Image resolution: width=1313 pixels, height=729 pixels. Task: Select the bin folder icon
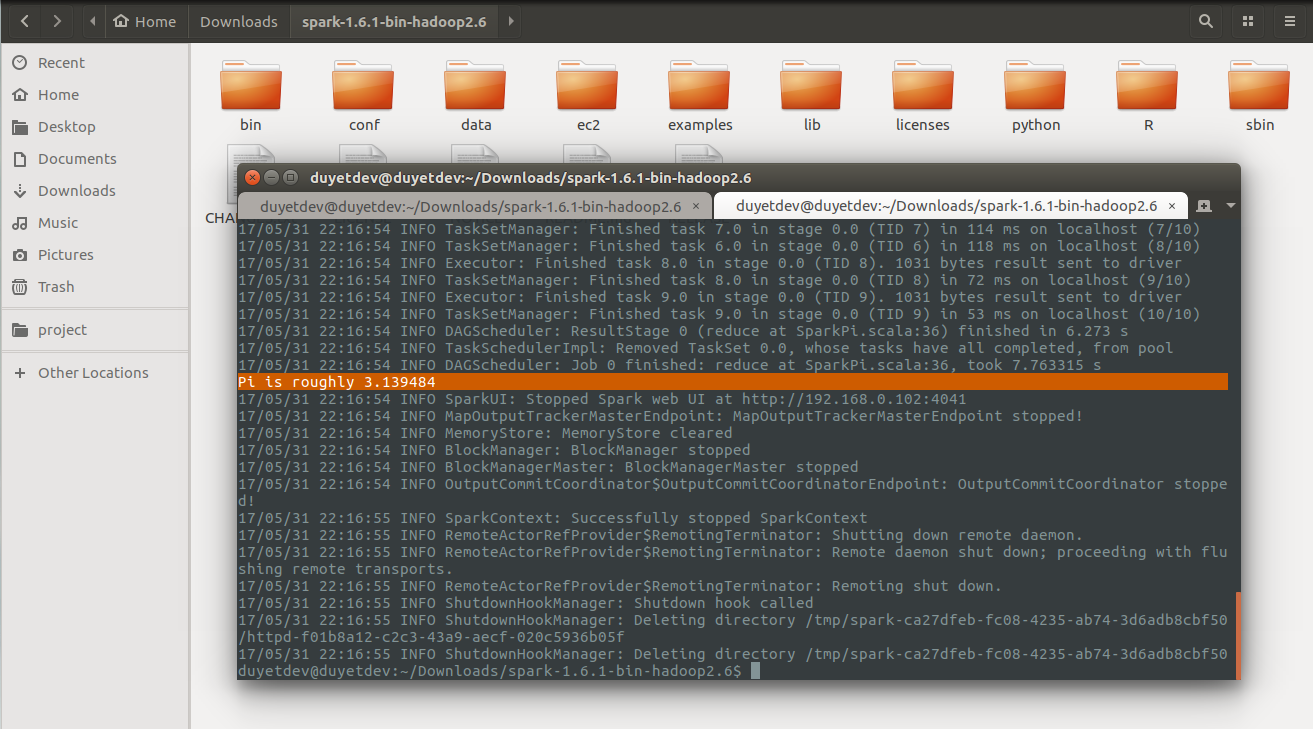(251, 84)
